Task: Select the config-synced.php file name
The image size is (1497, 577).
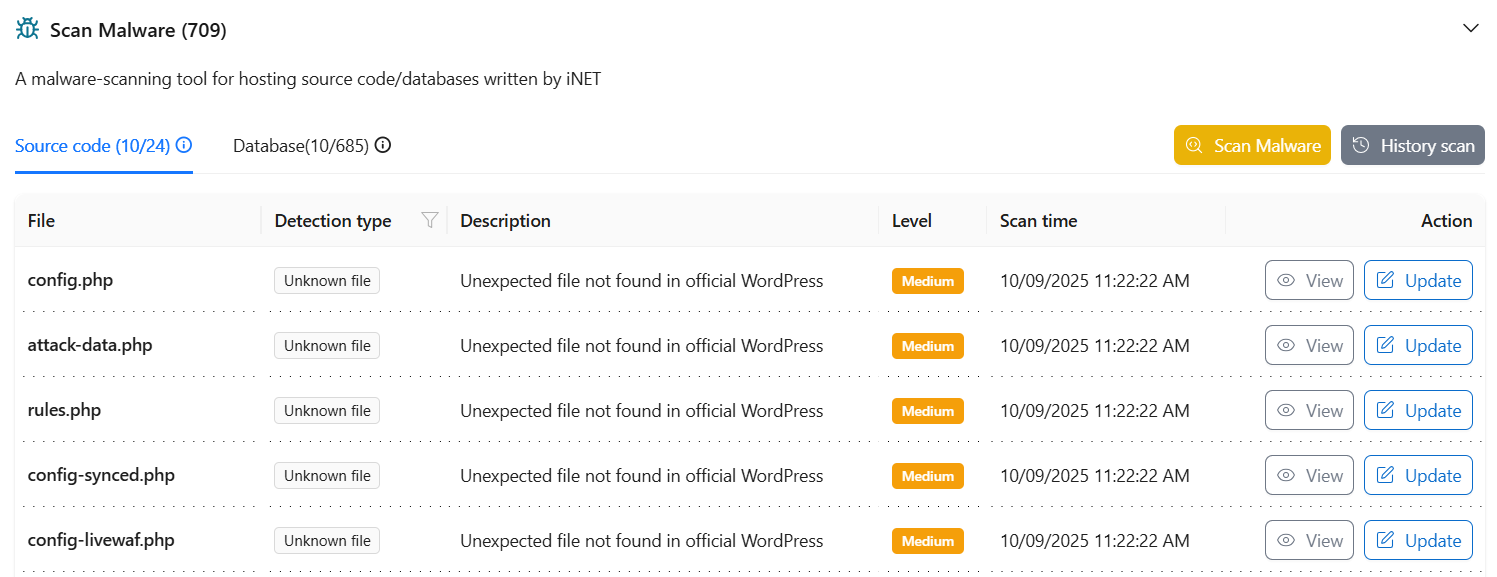Action: (x=101, y=475)
